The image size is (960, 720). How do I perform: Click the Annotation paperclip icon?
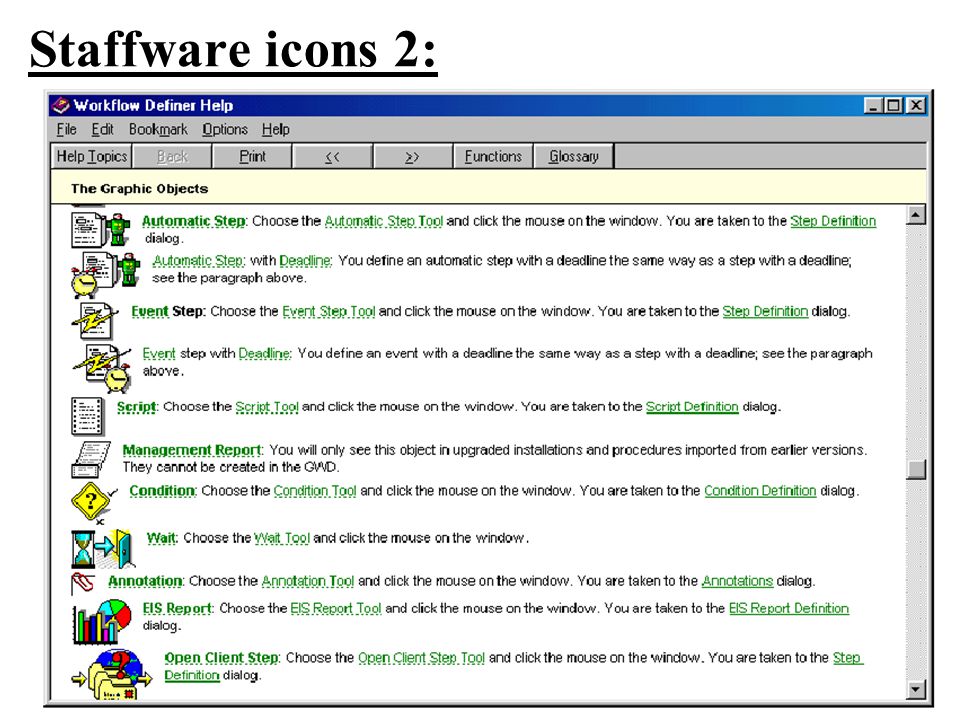[82, 582]
